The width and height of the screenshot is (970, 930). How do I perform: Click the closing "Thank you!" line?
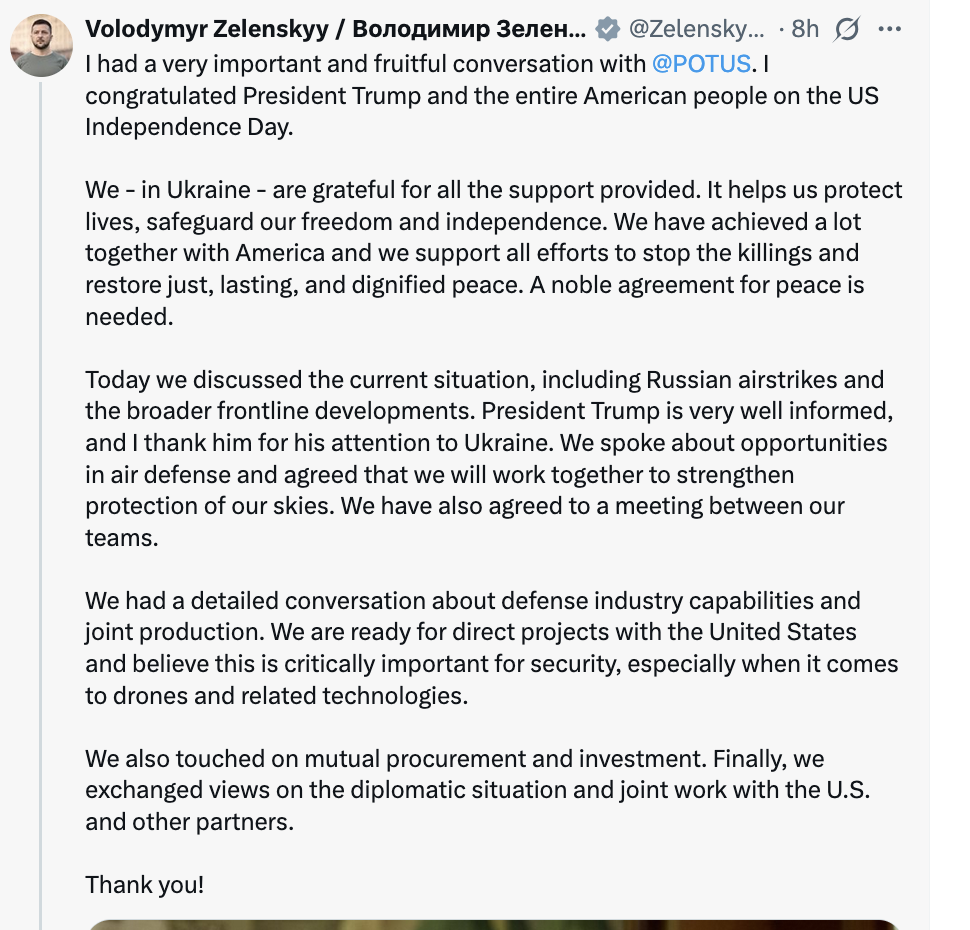pyautogui.click(x=144, y=885)
